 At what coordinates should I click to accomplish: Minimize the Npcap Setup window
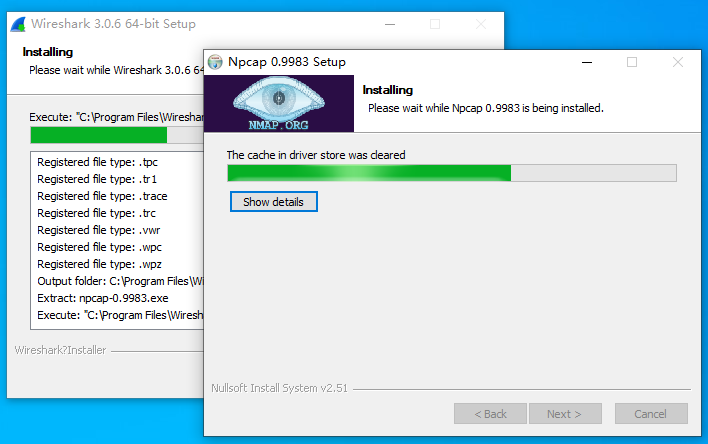point(587,62)
